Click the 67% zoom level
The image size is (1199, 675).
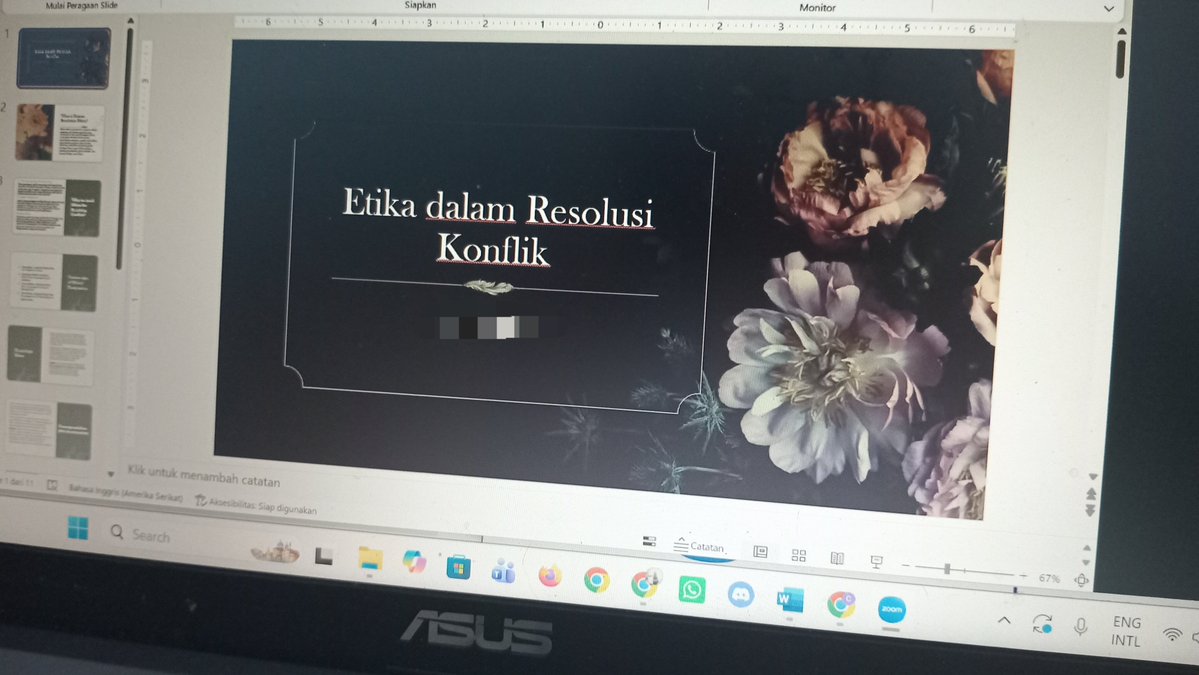pos(1049,579)
